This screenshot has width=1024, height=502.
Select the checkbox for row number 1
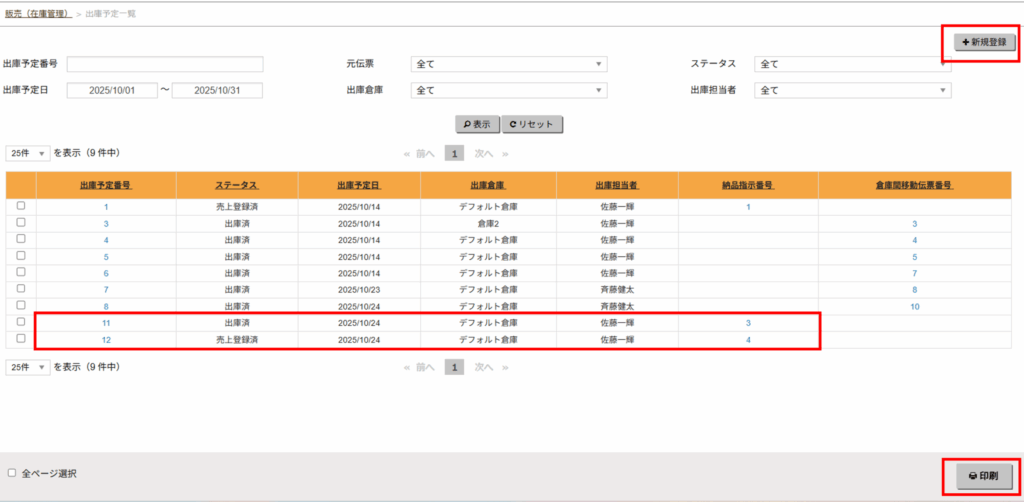coord(21,206)
